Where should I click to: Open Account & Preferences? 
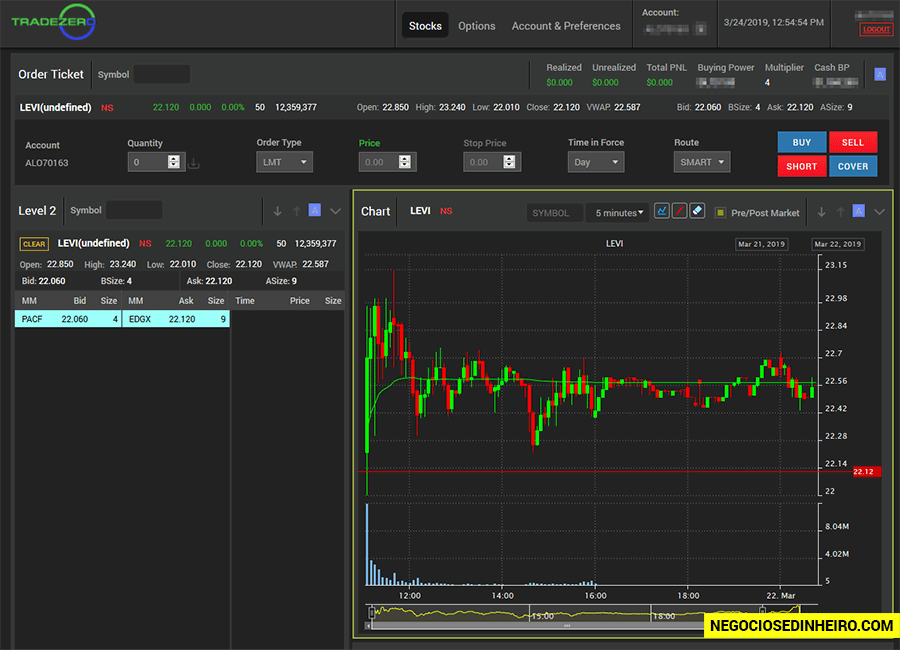click(567, 26)
